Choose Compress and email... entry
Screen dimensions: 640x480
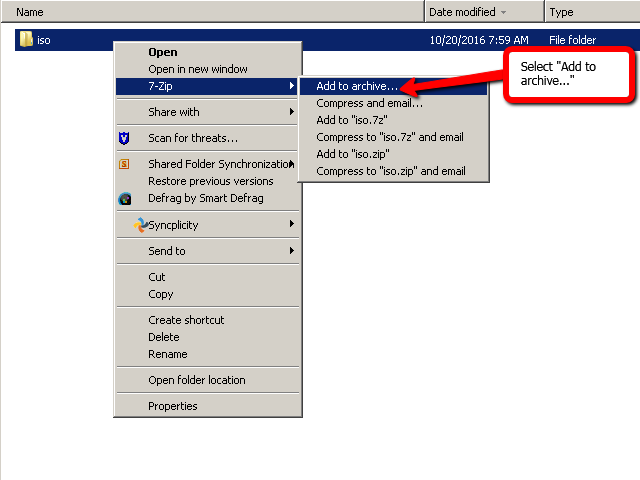point(369,103)
